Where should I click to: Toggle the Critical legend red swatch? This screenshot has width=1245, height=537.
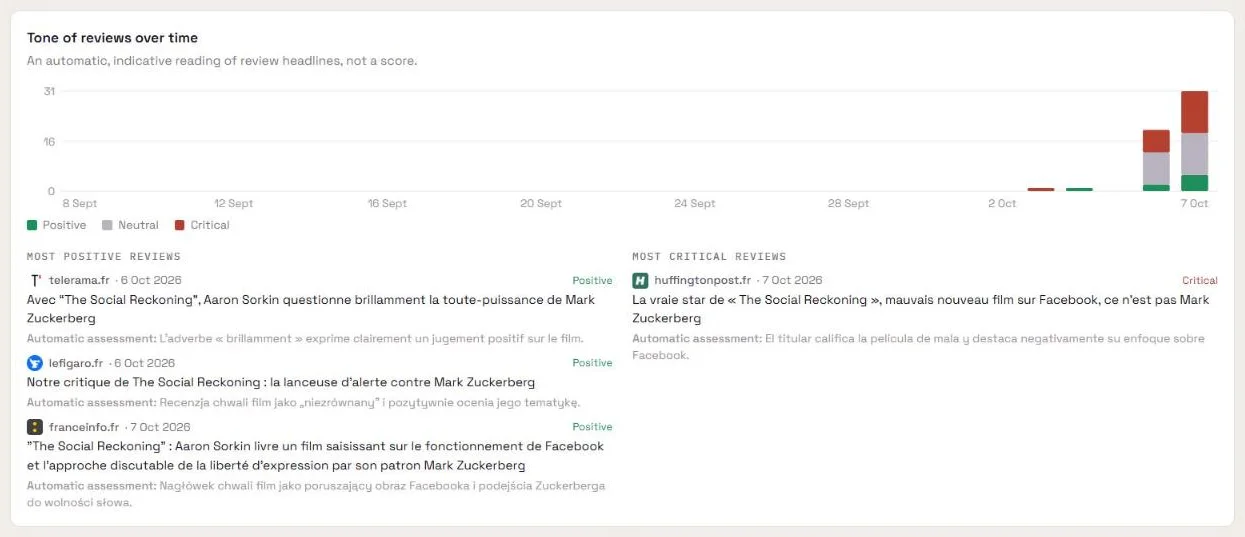coord(180,225)
